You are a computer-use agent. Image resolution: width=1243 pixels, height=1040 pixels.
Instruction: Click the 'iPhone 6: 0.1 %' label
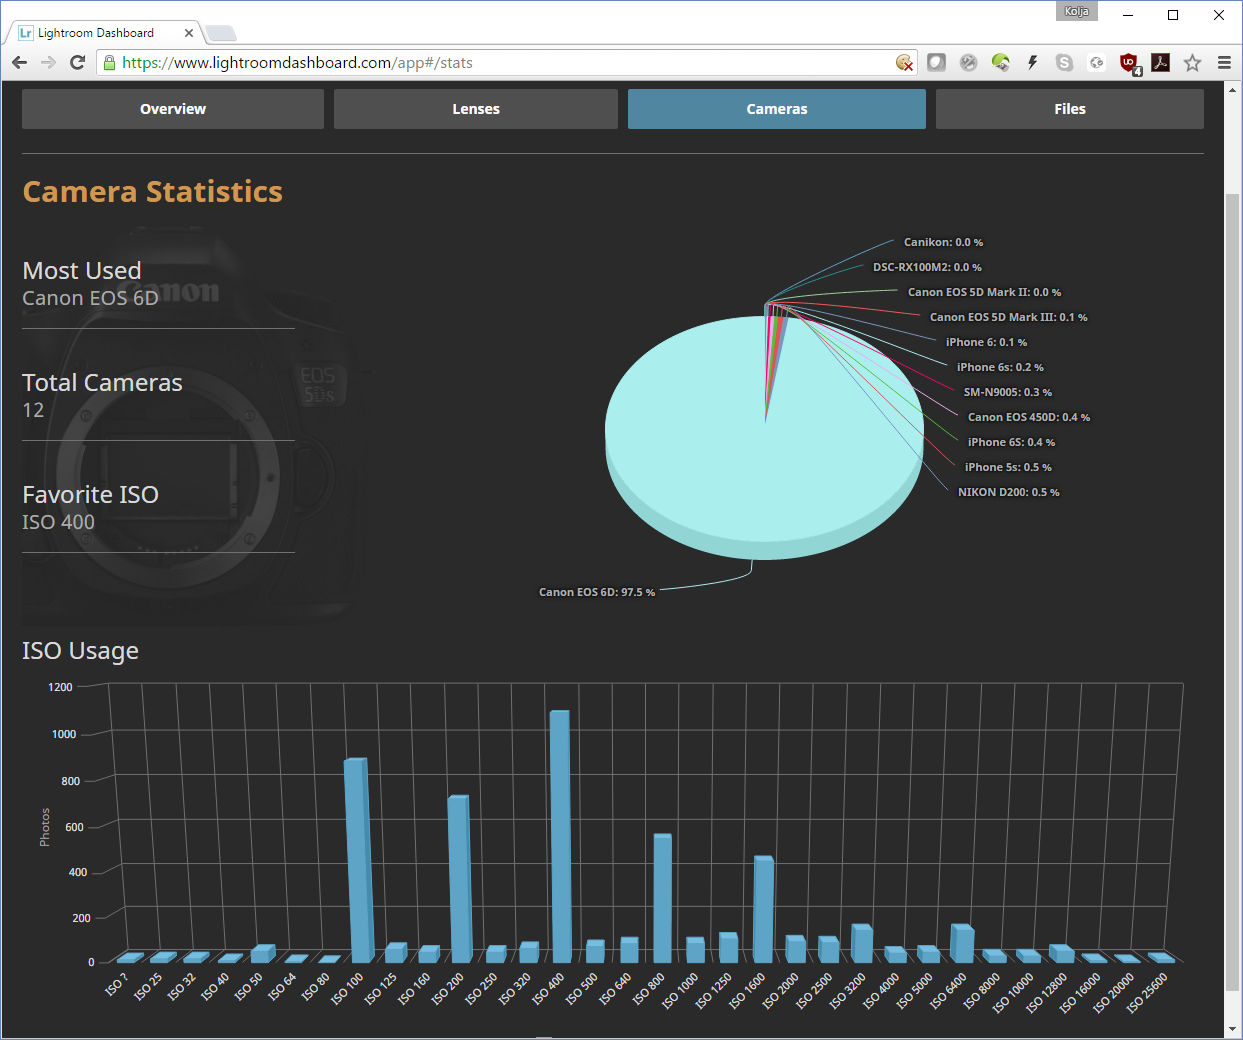point(986,342)
